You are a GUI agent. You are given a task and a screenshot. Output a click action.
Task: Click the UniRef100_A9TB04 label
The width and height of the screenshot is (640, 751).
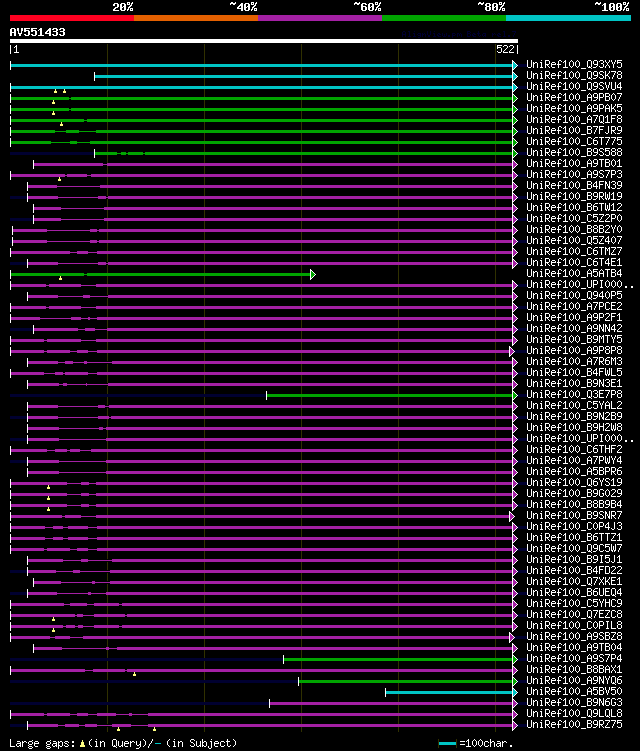pyautogui.click(x=574, y=648)
